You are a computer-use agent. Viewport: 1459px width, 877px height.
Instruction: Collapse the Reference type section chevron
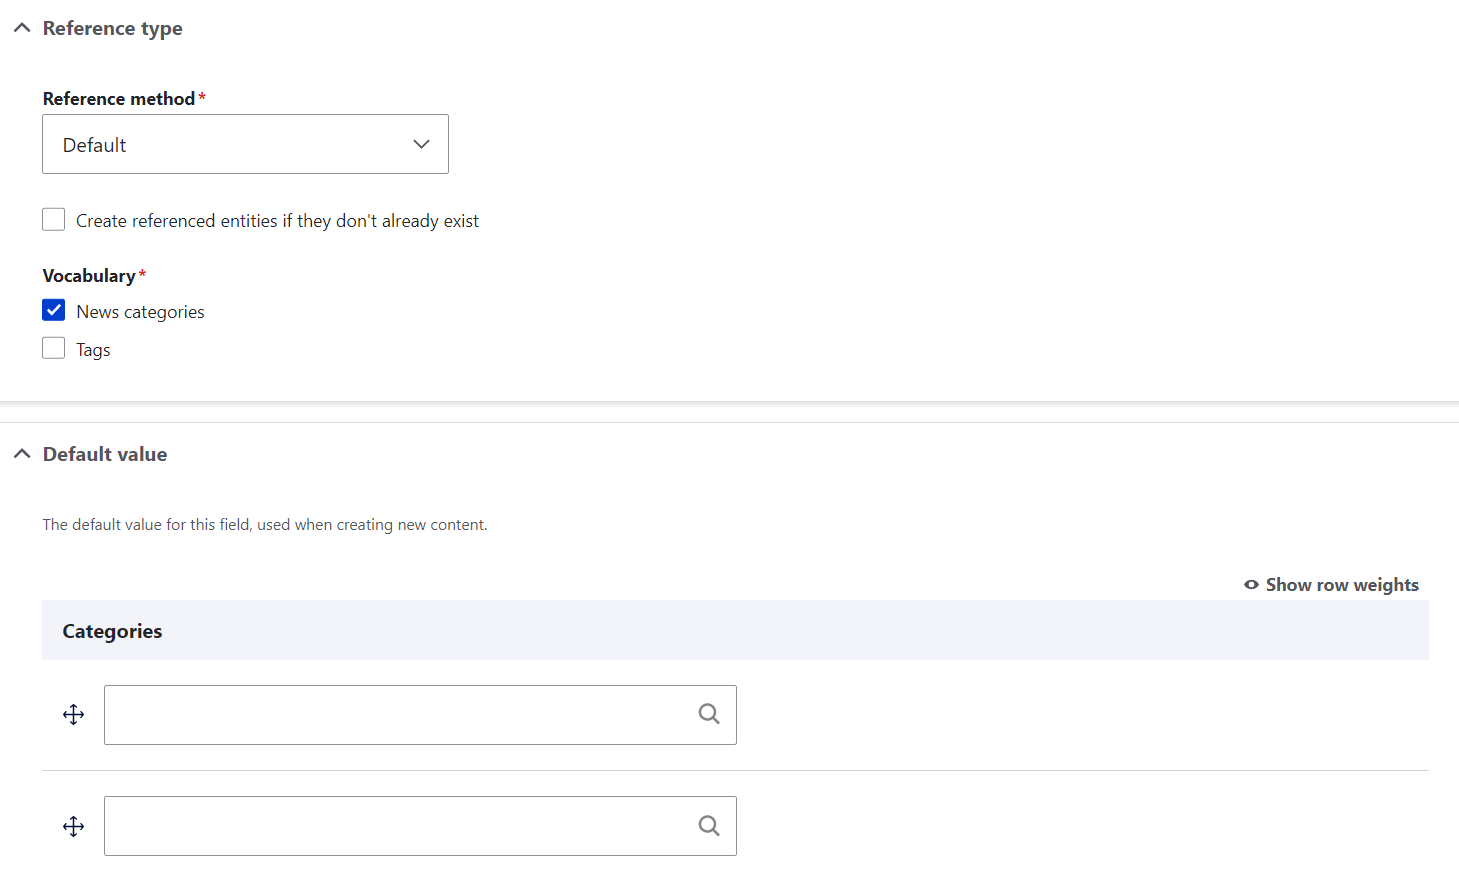(22, 28)
